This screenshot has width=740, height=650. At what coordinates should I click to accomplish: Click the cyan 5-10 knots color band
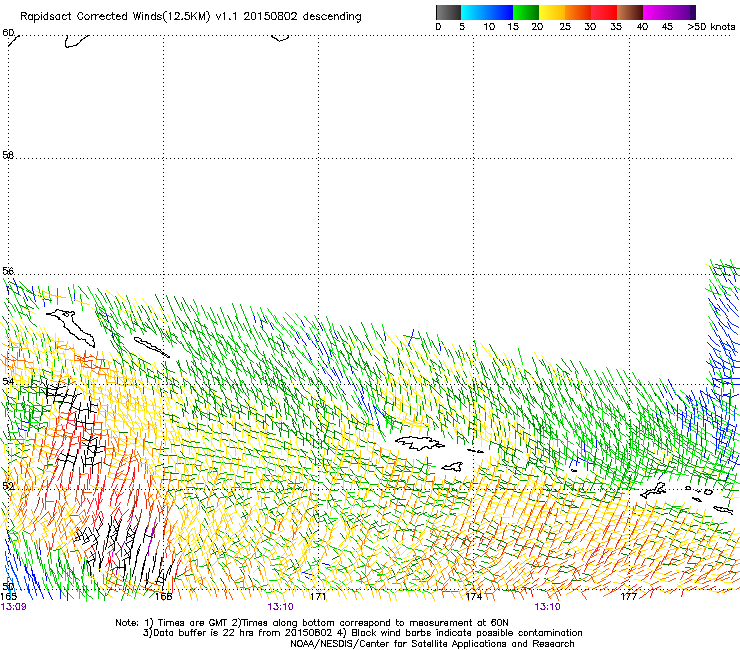(474, 12)
